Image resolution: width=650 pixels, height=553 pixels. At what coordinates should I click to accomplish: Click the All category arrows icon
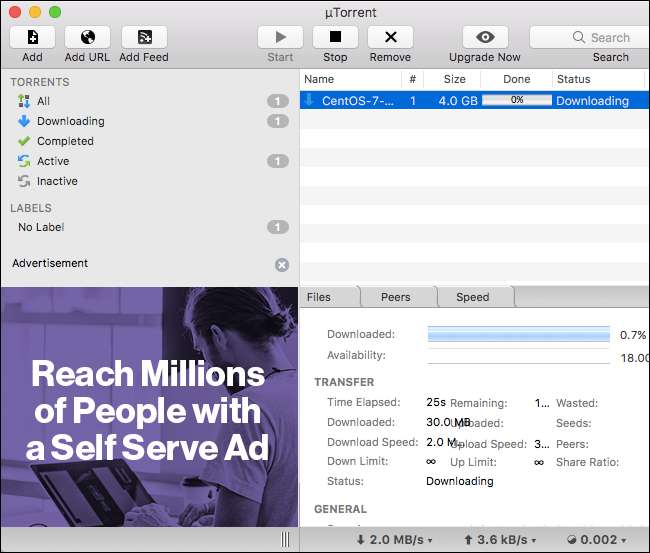pos(24,101)
